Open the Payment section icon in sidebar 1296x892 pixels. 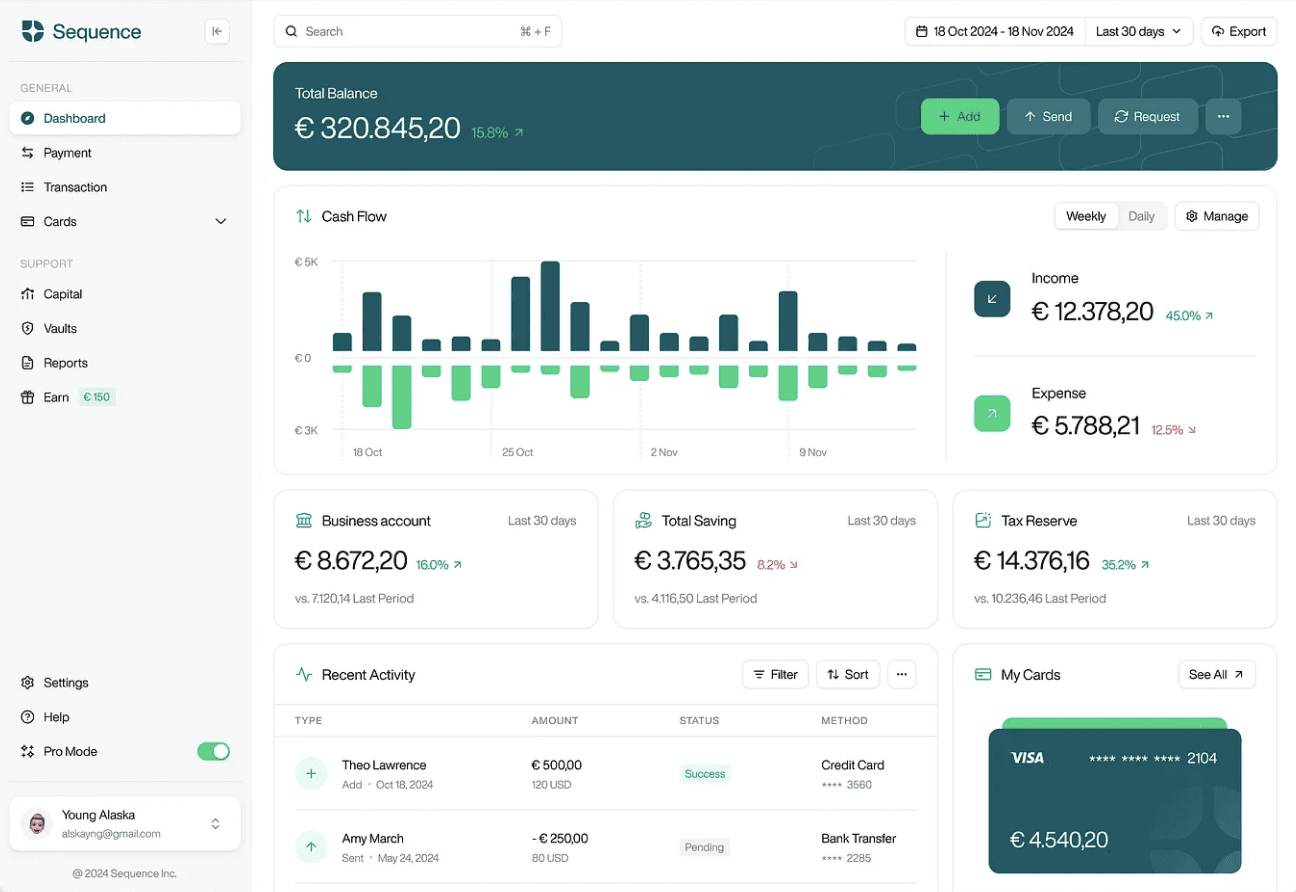point(28,152)
